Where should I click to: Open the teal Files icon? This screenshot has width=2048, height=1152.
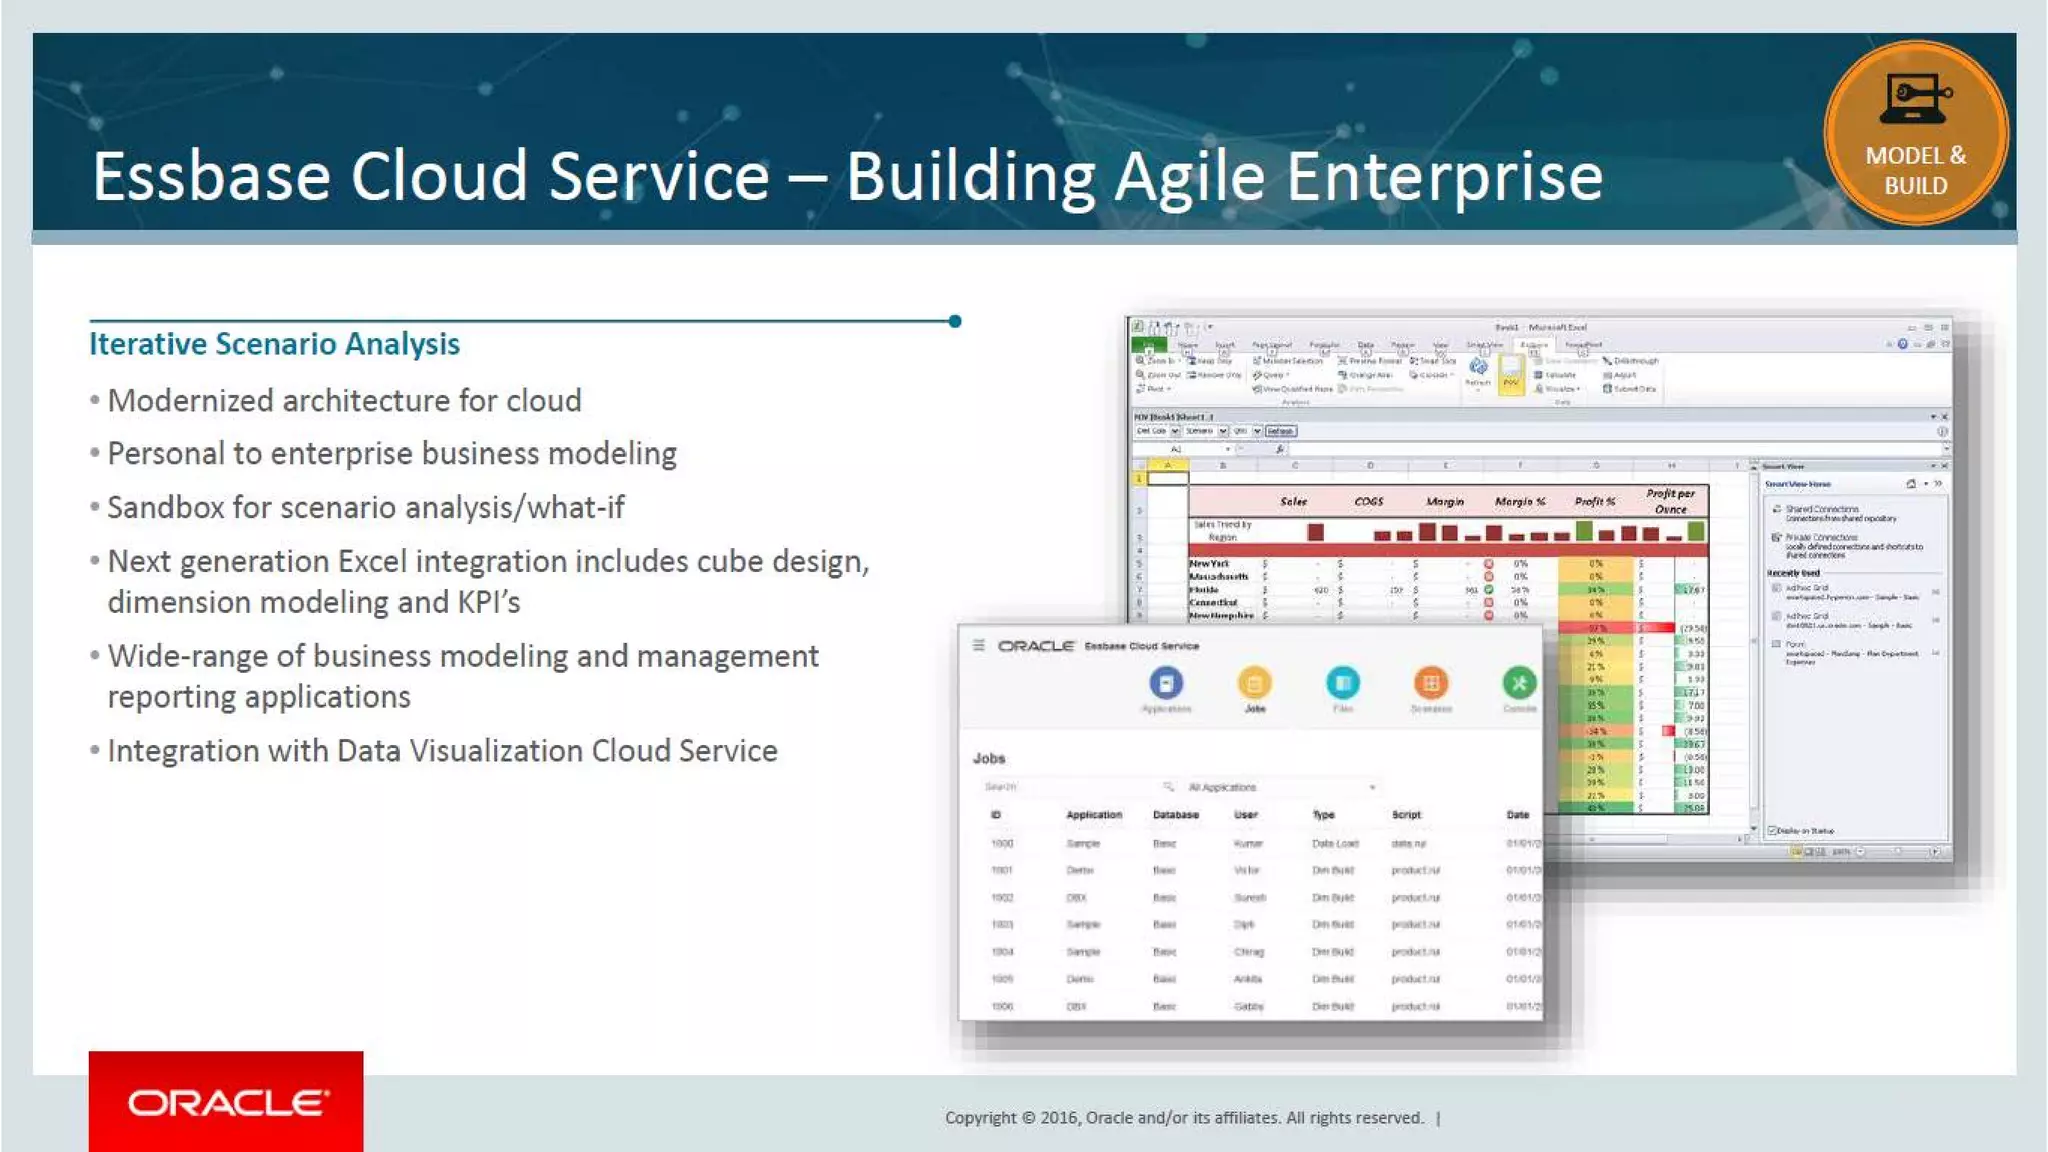click(x=1342, y=683)
